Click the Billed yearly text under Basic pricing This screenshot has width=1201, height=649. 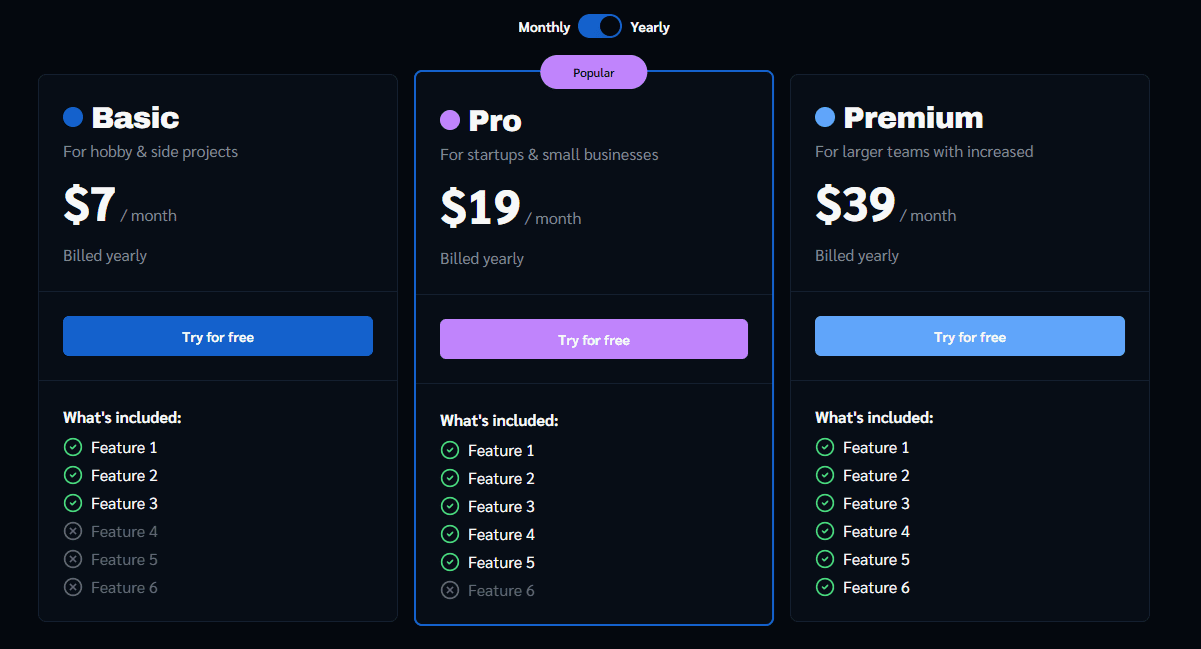[105, 255]
